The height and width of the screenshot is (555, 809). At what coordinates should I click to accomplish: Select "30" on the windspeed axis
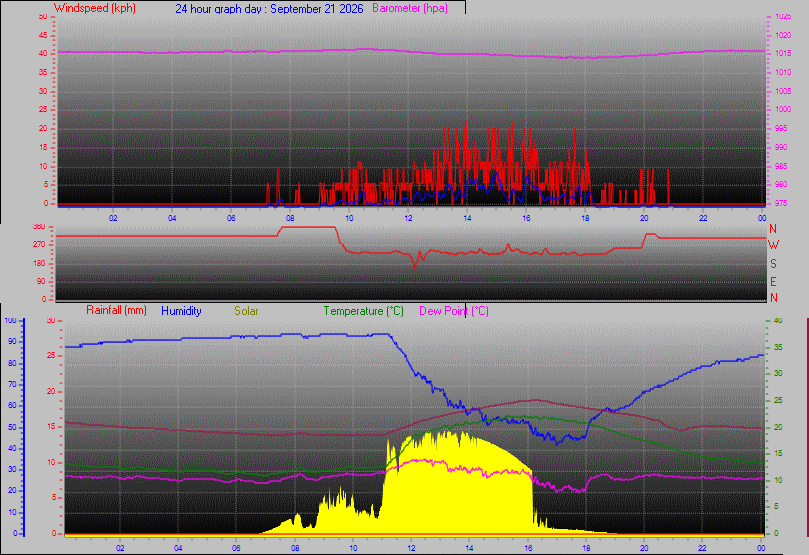coord(43,91)
